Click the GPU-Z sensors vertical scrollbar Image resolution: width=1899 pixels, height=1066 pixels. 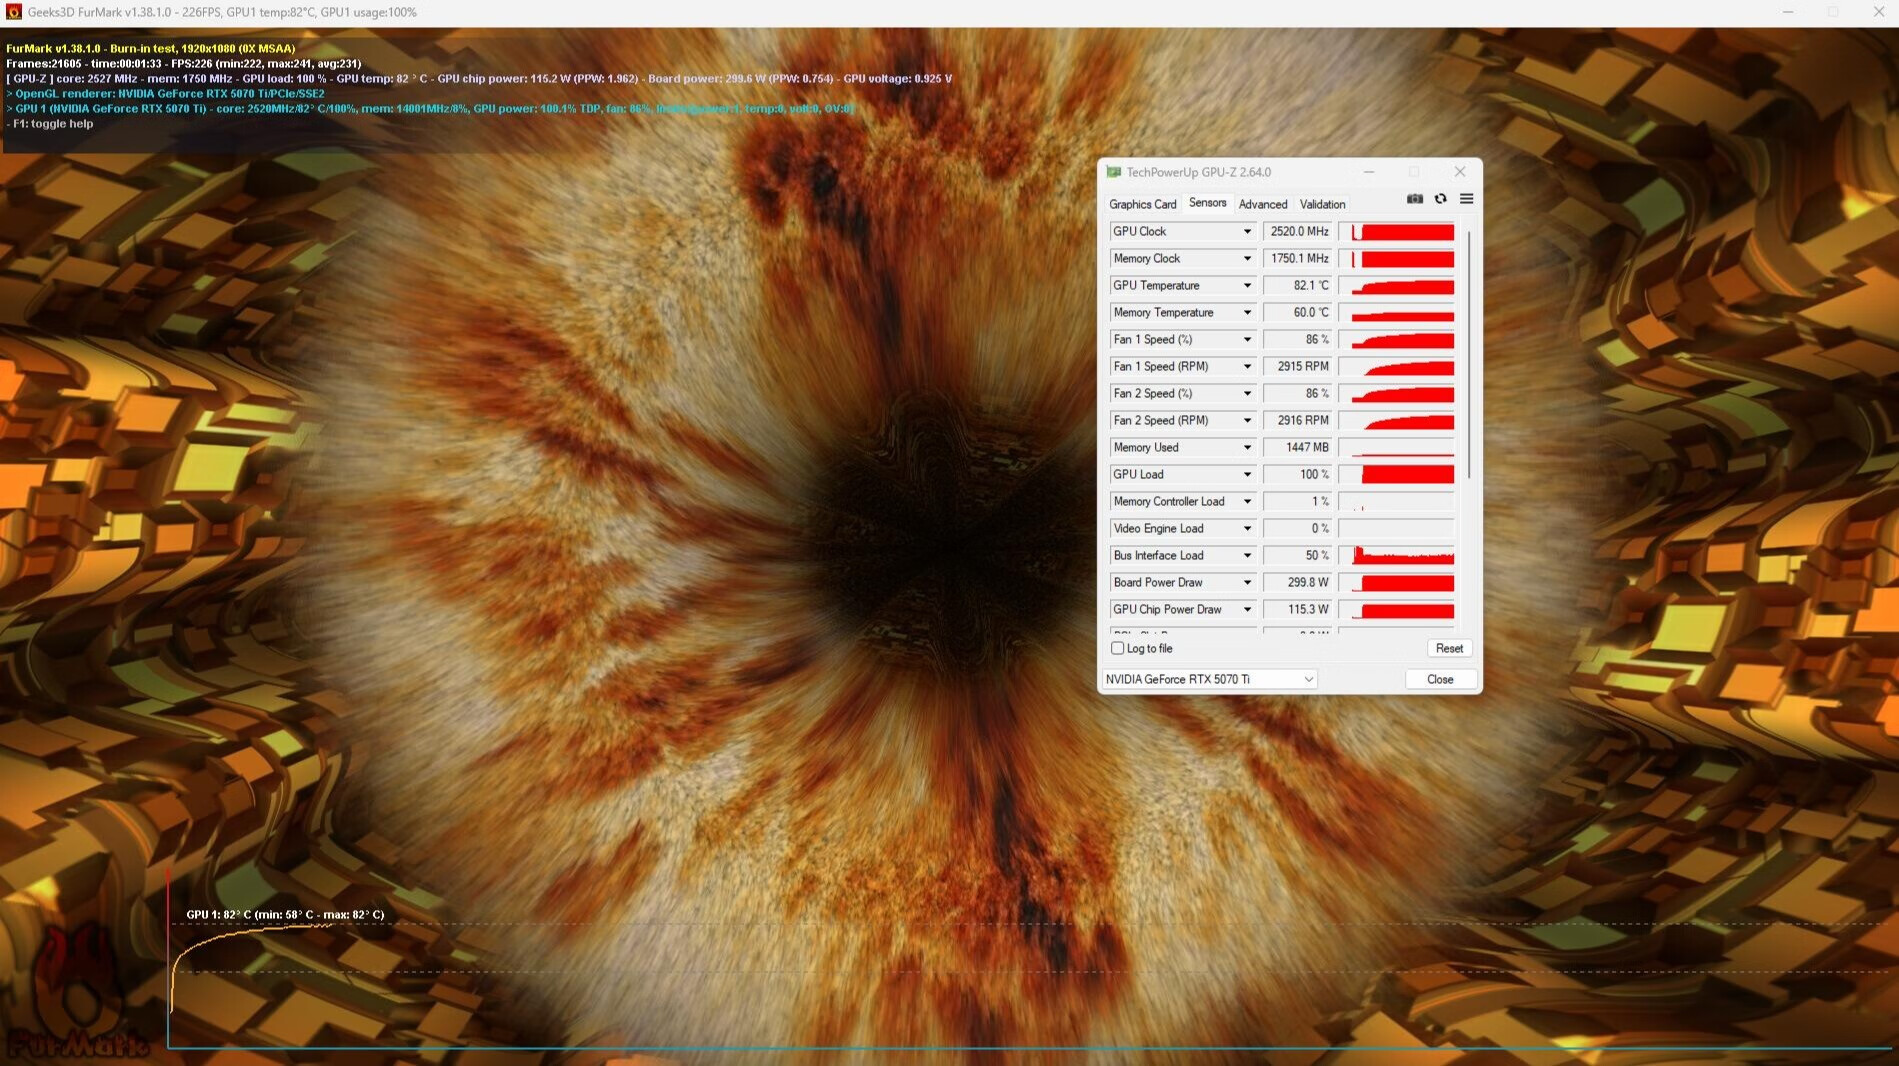pos(1468,354)
